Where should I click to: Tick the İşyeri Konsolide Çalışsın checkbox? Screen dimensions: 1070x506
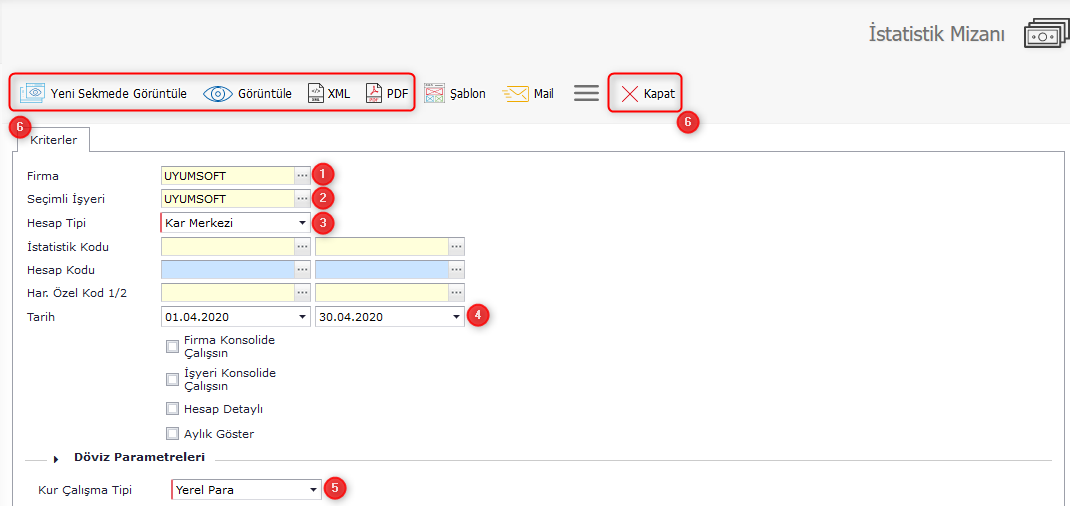pos(173,380)
